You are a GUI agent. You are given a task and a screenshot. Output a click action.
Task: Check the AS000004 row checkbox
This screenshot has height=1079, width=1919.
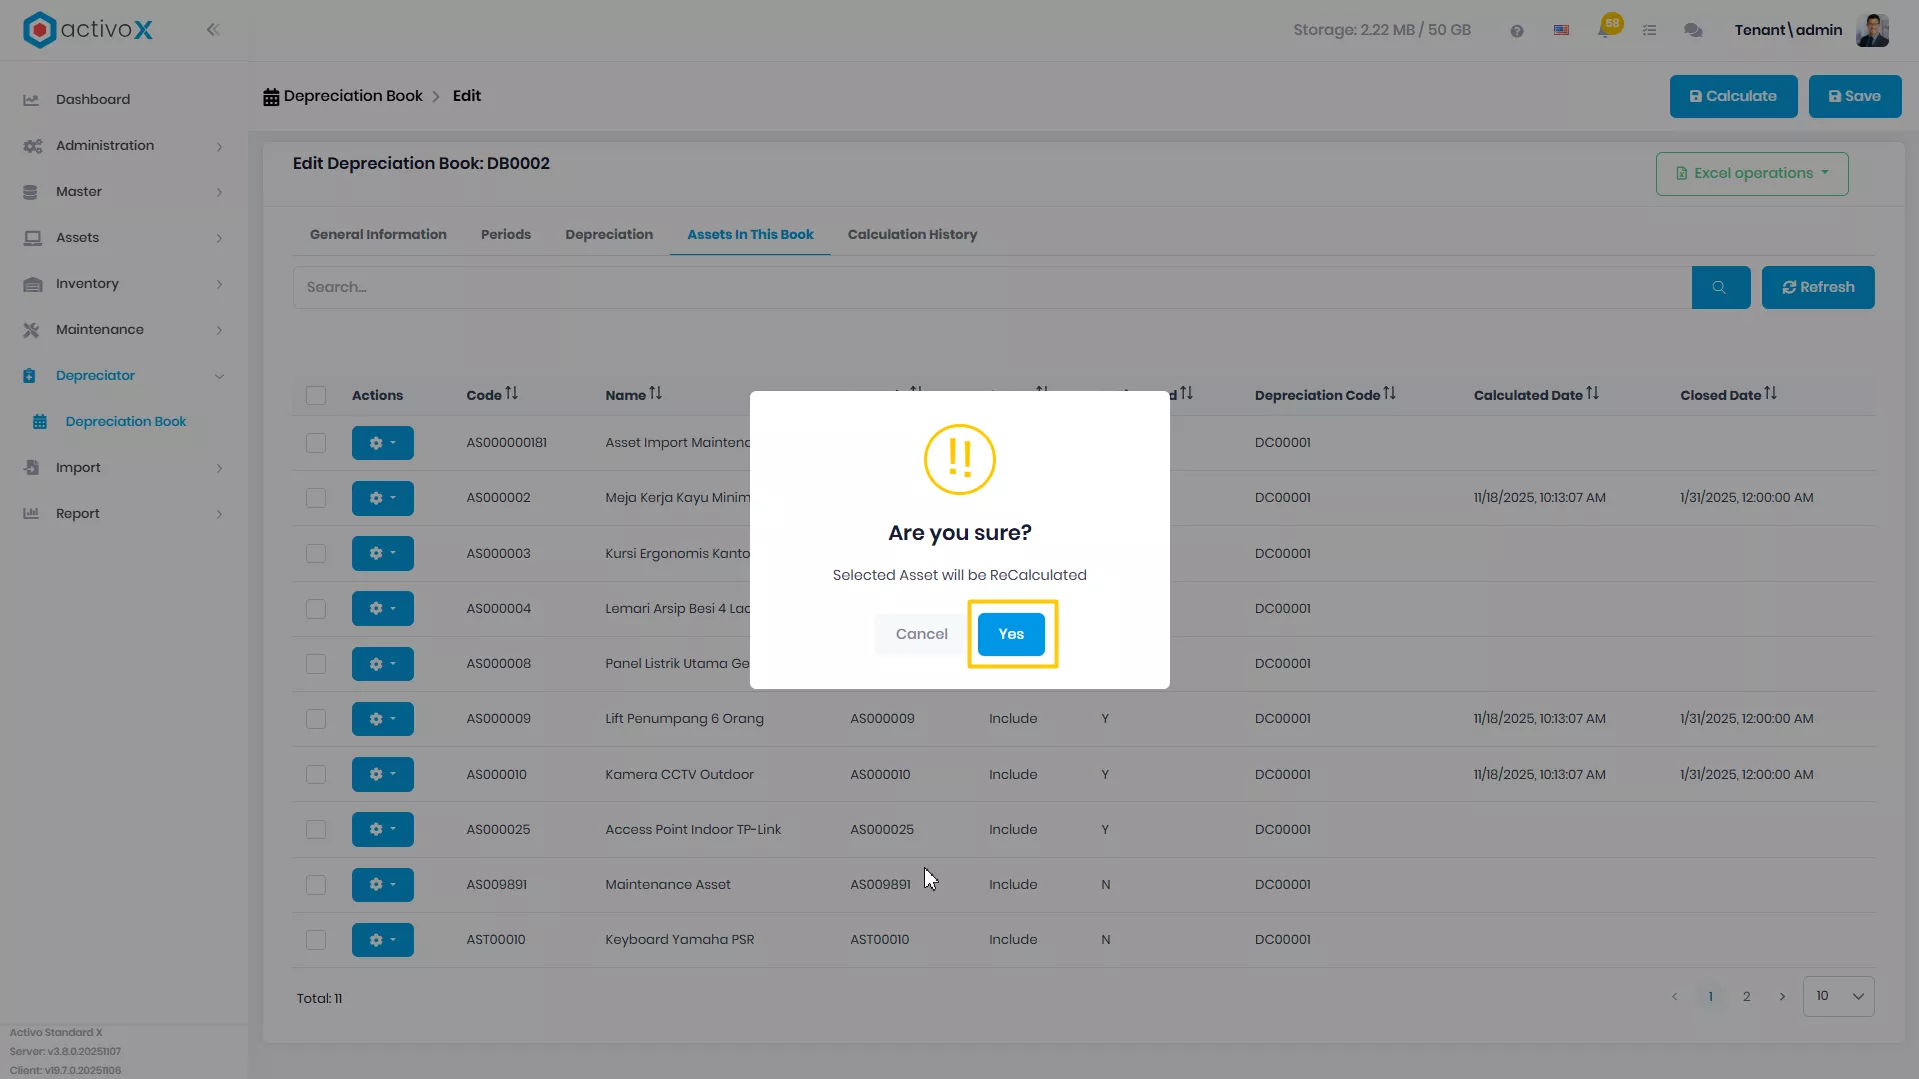(316, 608)
